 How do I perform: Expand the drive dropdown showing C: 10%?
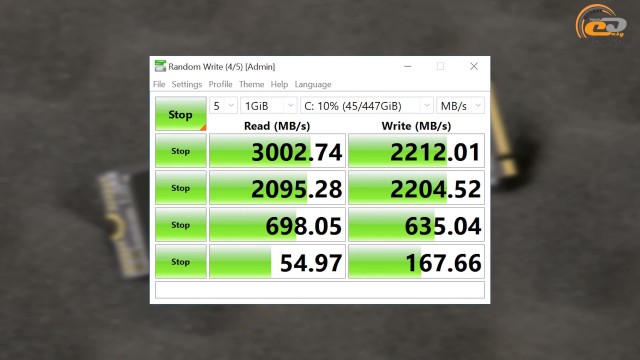click(x=367, y=106)
